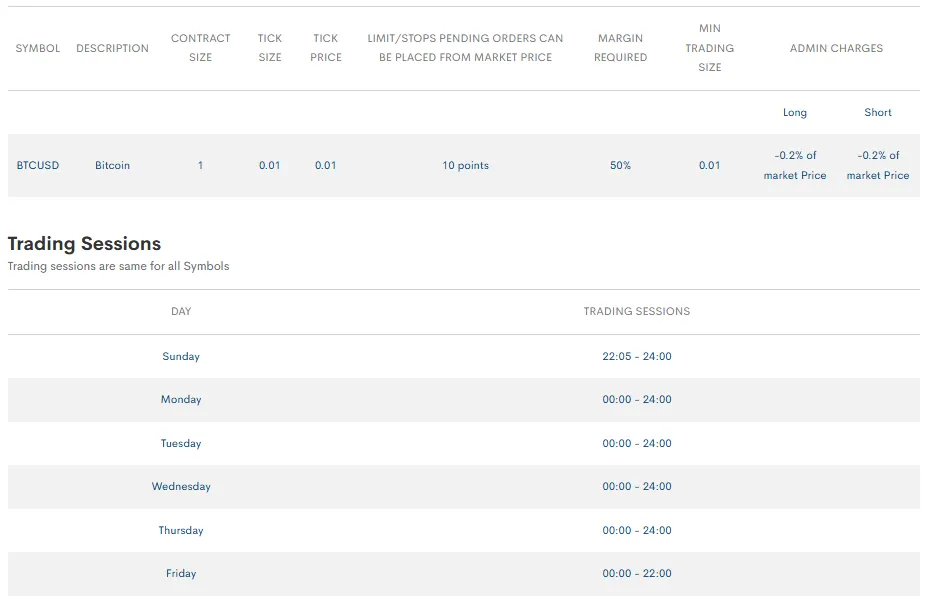
Task: Select the Sunday row label
Action: [181, 356]
